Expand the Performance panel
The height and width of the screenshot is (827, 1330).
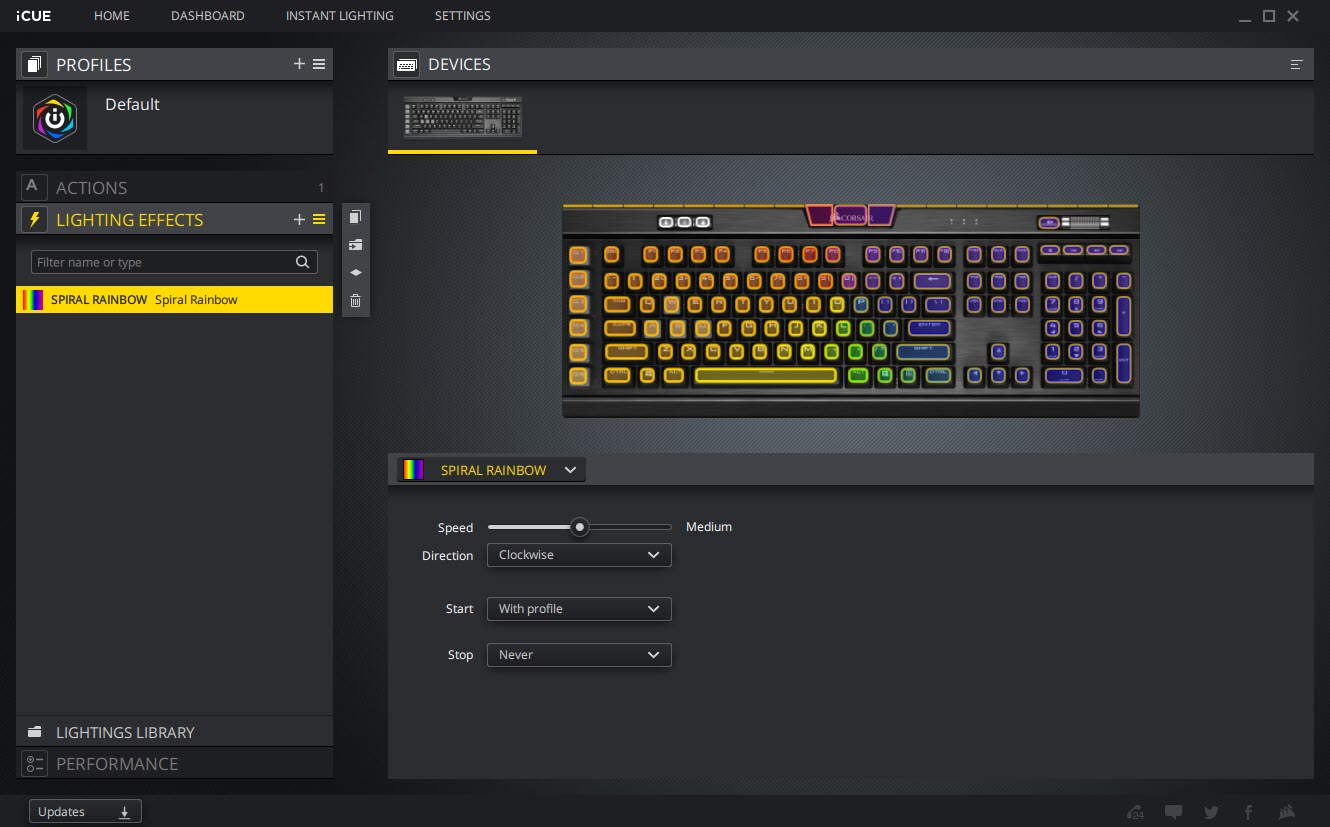175,764
